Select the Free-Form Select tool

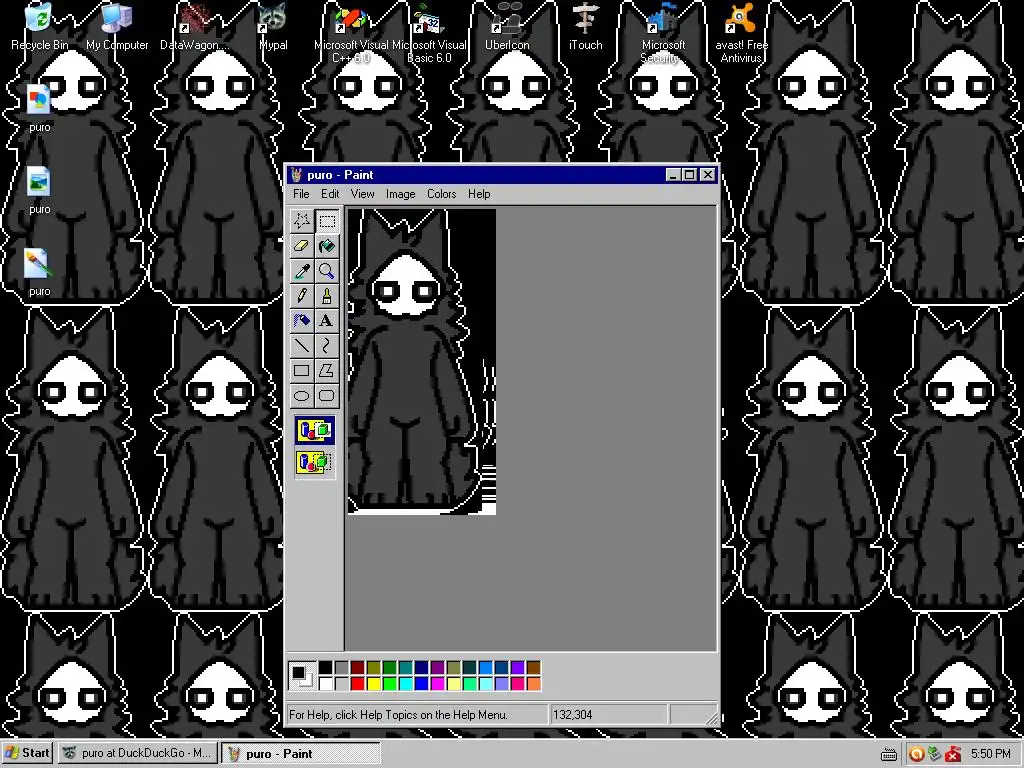tap(302, 221)
